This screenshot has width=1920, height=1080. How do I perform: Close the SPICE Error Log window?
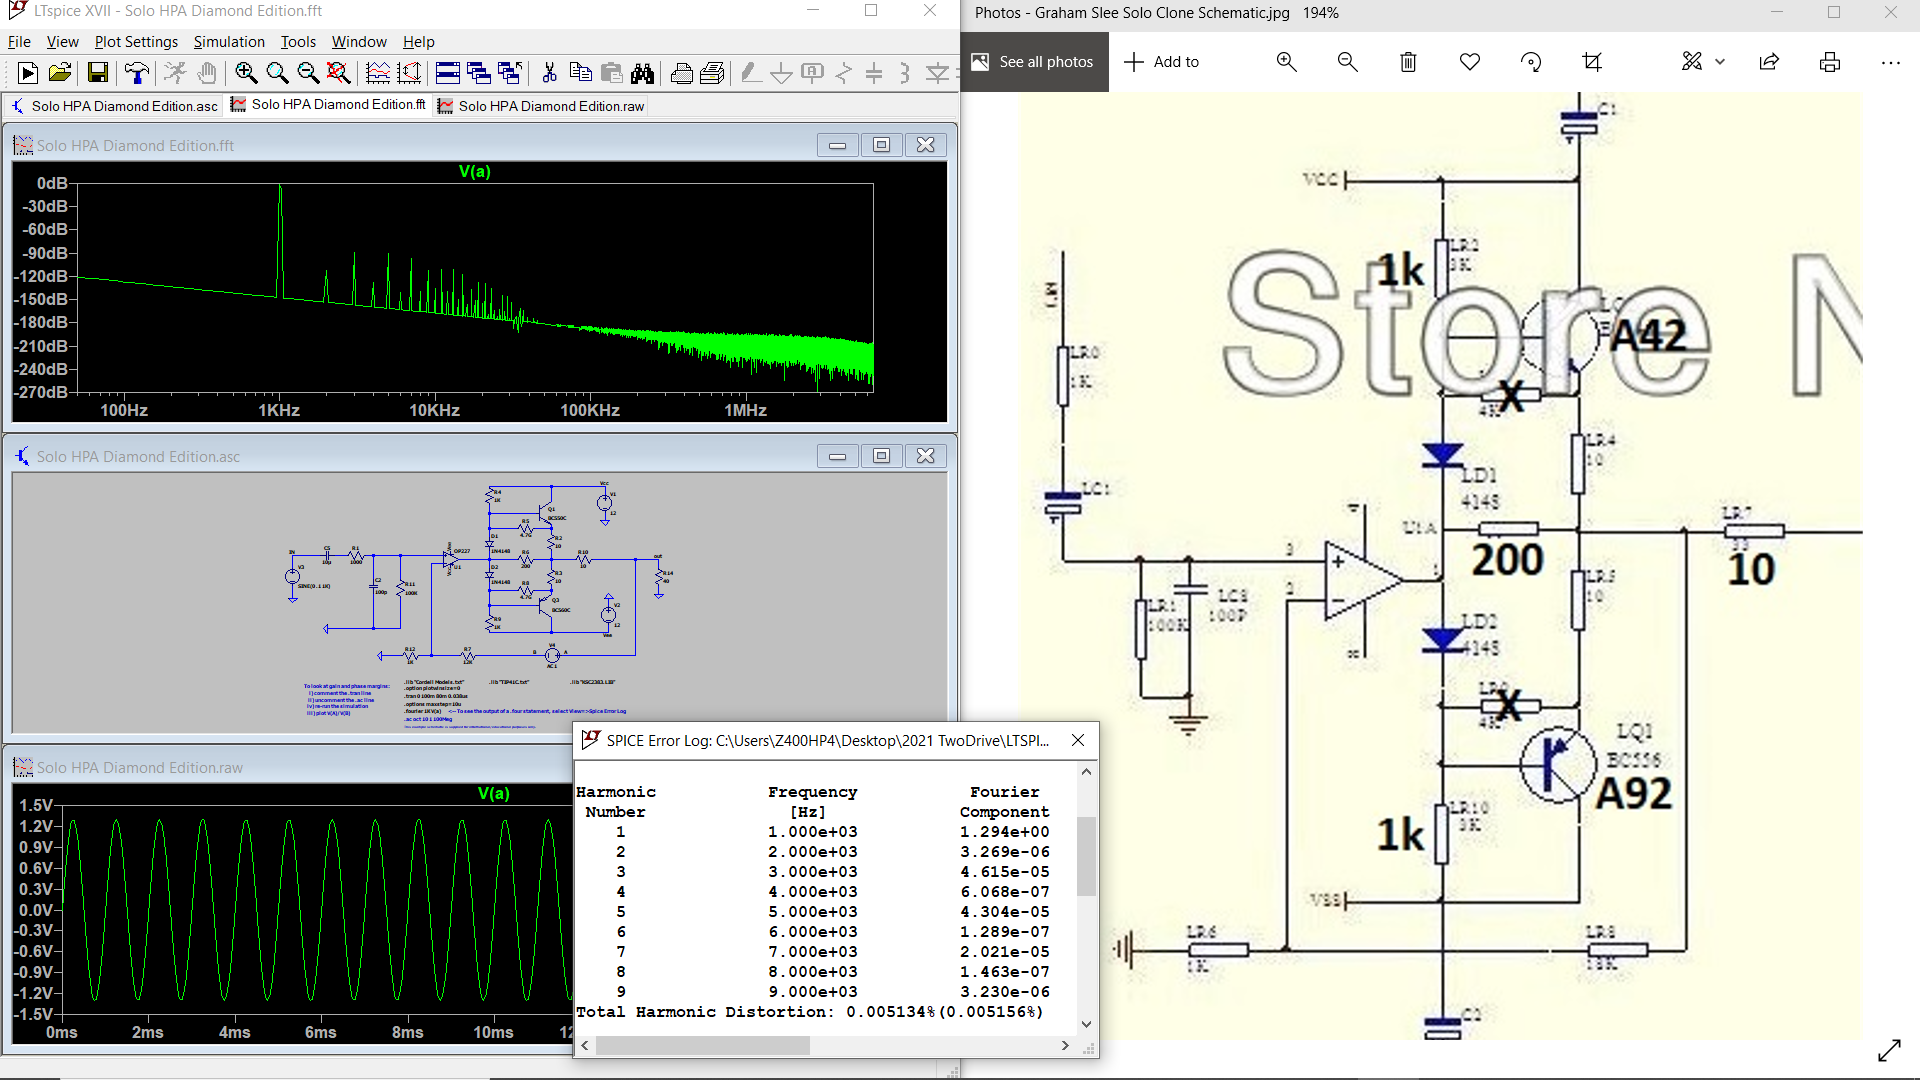pos(1078,740)
